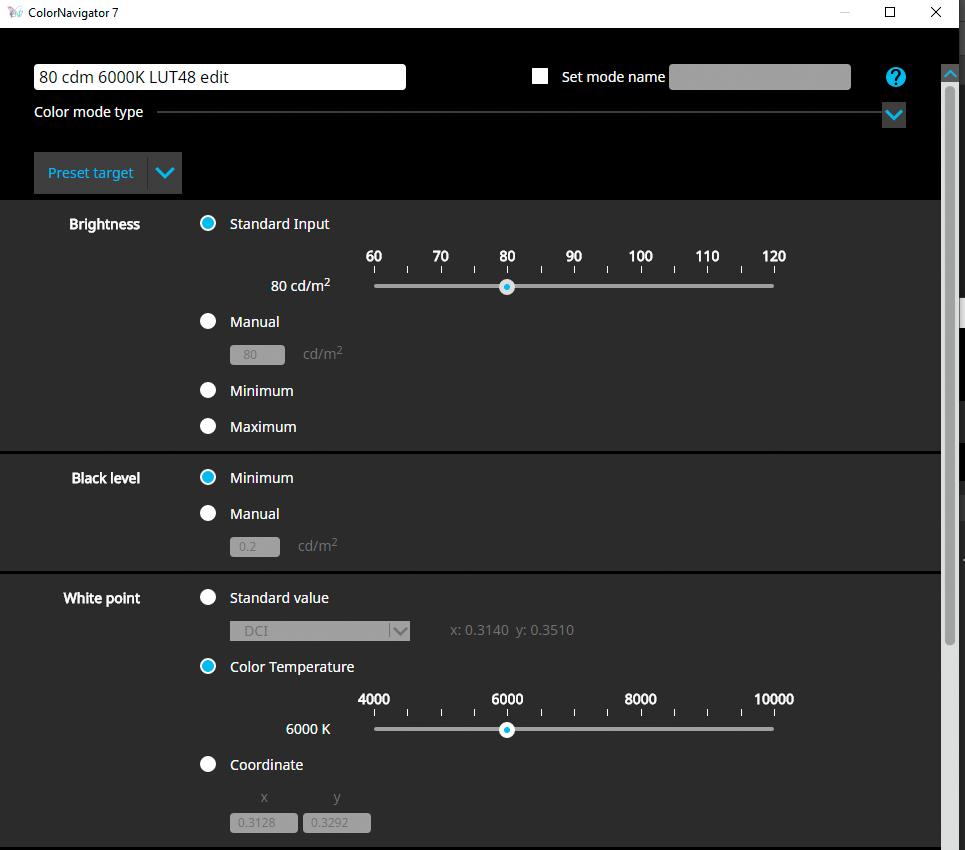Click the 'White point' section label
Screen dimensions: 965x850
(x=102, y=598)
